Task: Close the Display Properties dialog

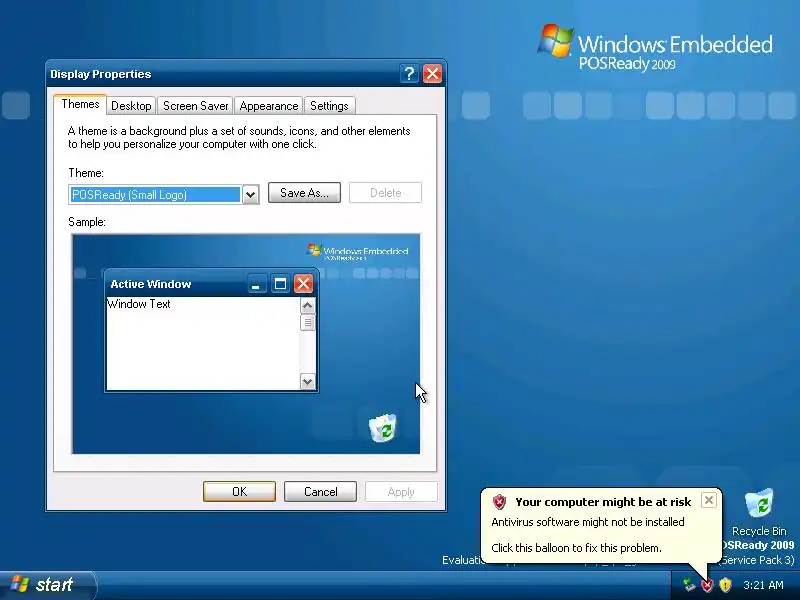Action: 432,74
